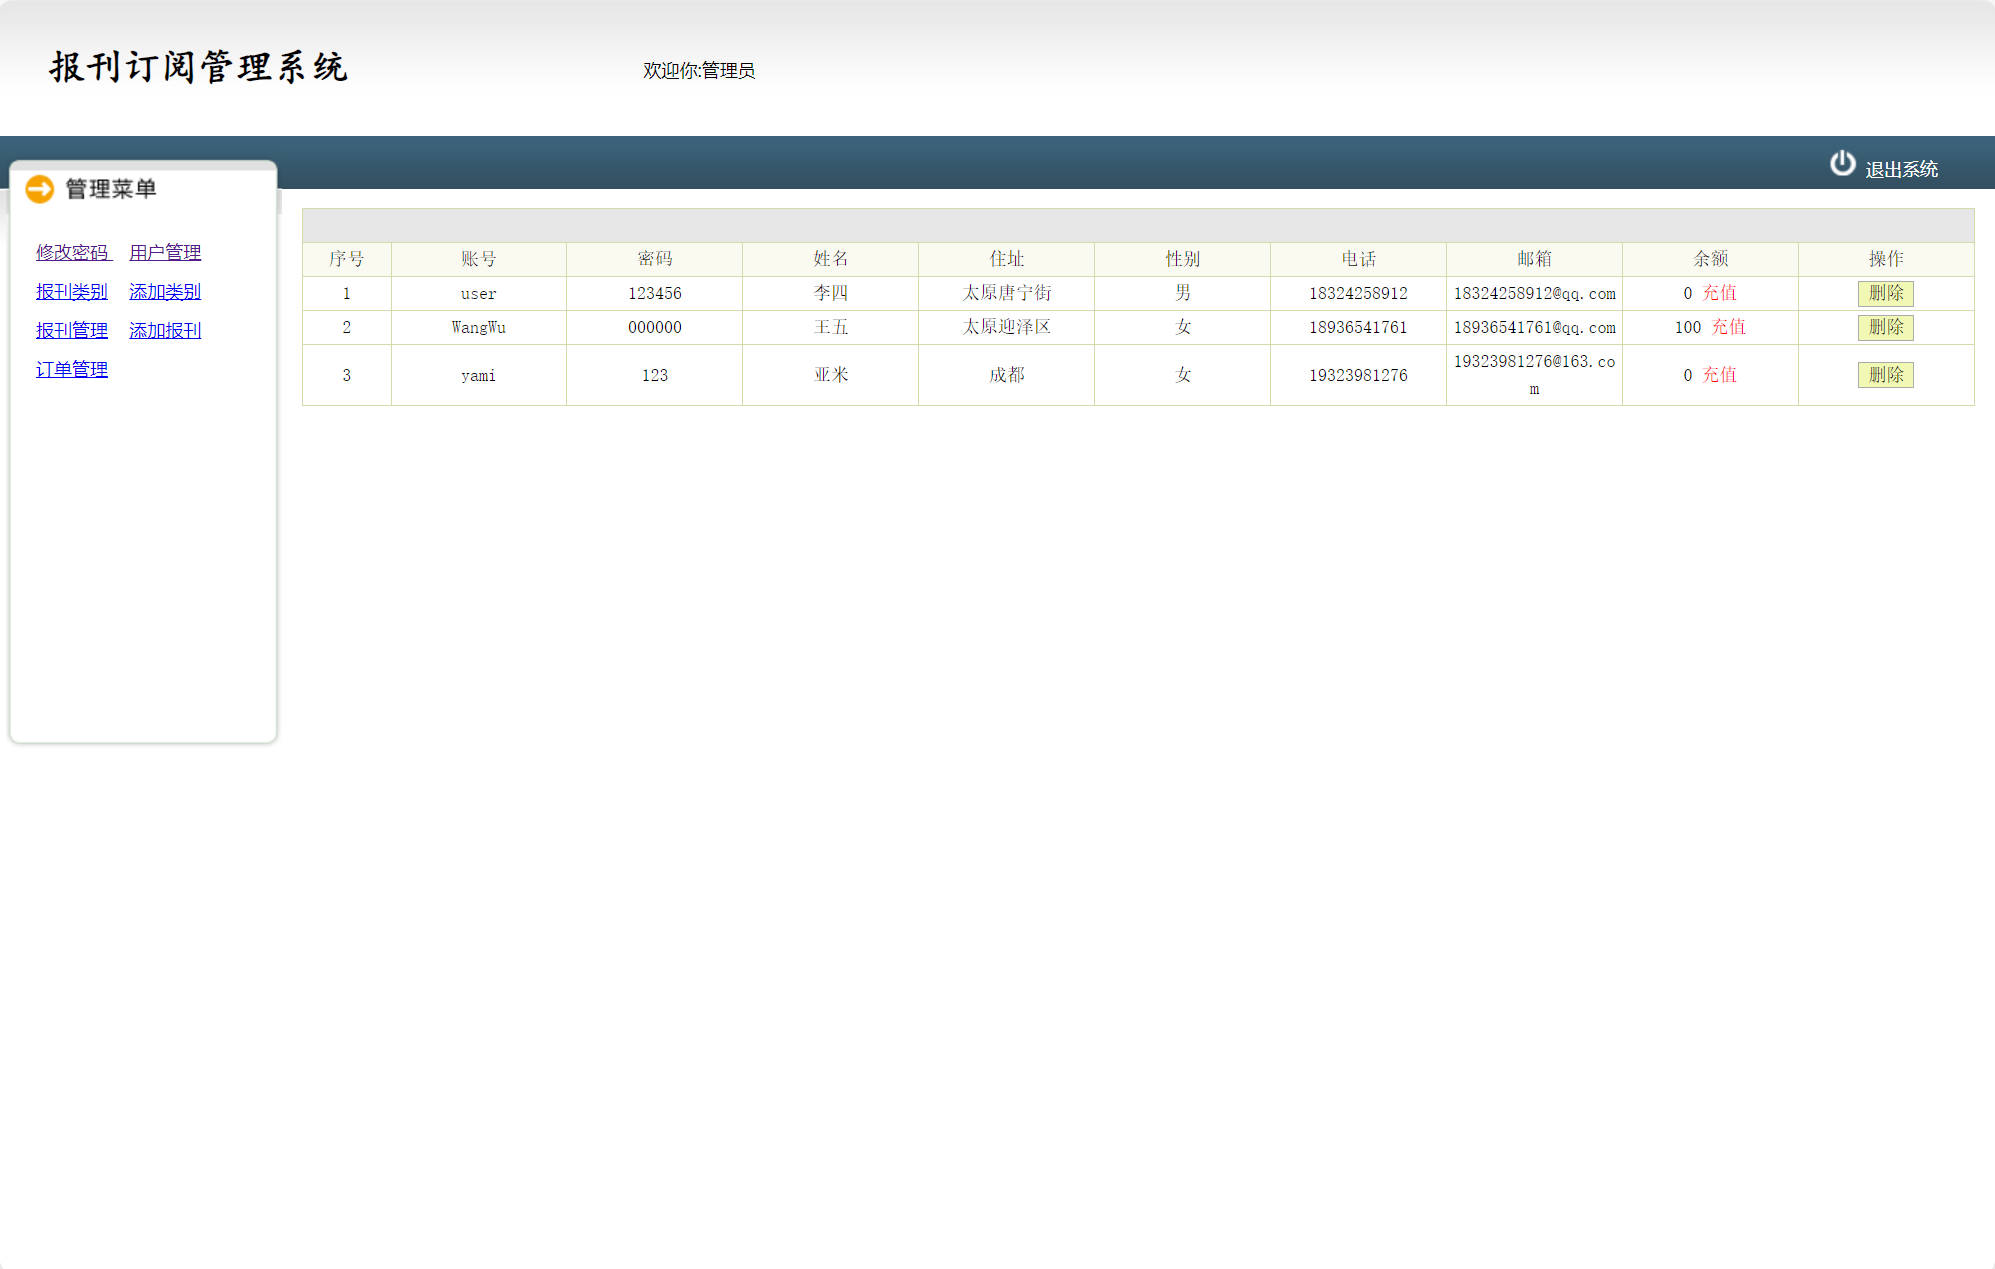The height and width of the screenshot is (1269, 1995).
Task: Open the 用户管理 menu link
Action: [165, 253]
